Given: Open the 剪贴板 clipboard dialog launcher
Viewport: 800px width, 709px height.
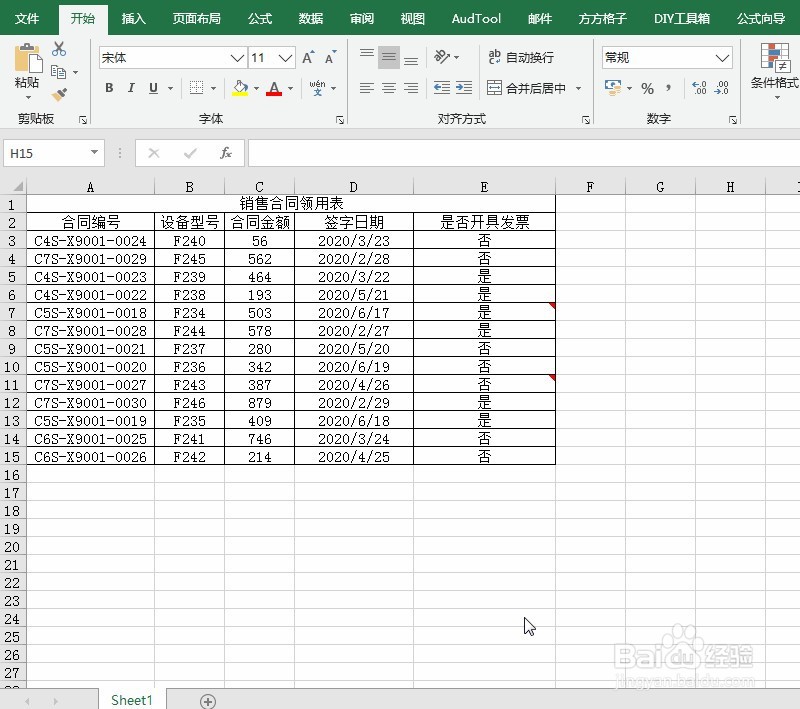Looking at the screenshot, I should (83, 120).
